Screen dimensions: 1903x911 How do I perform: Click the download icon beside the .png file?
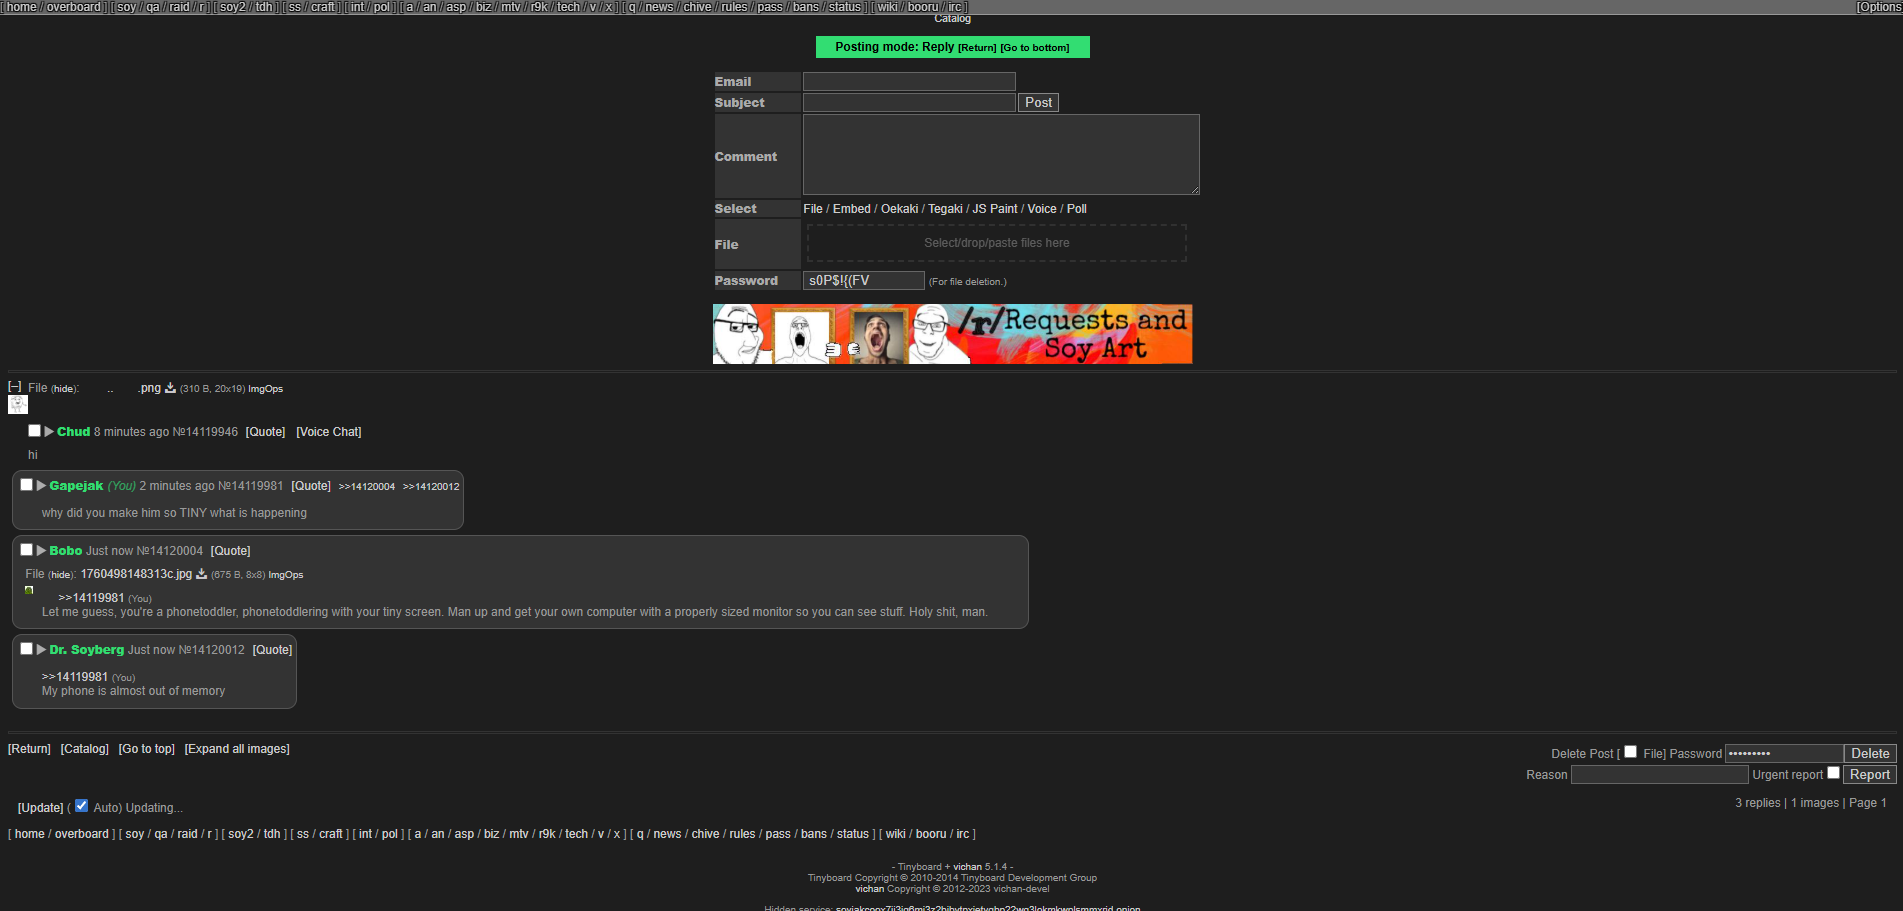[170, 388]
